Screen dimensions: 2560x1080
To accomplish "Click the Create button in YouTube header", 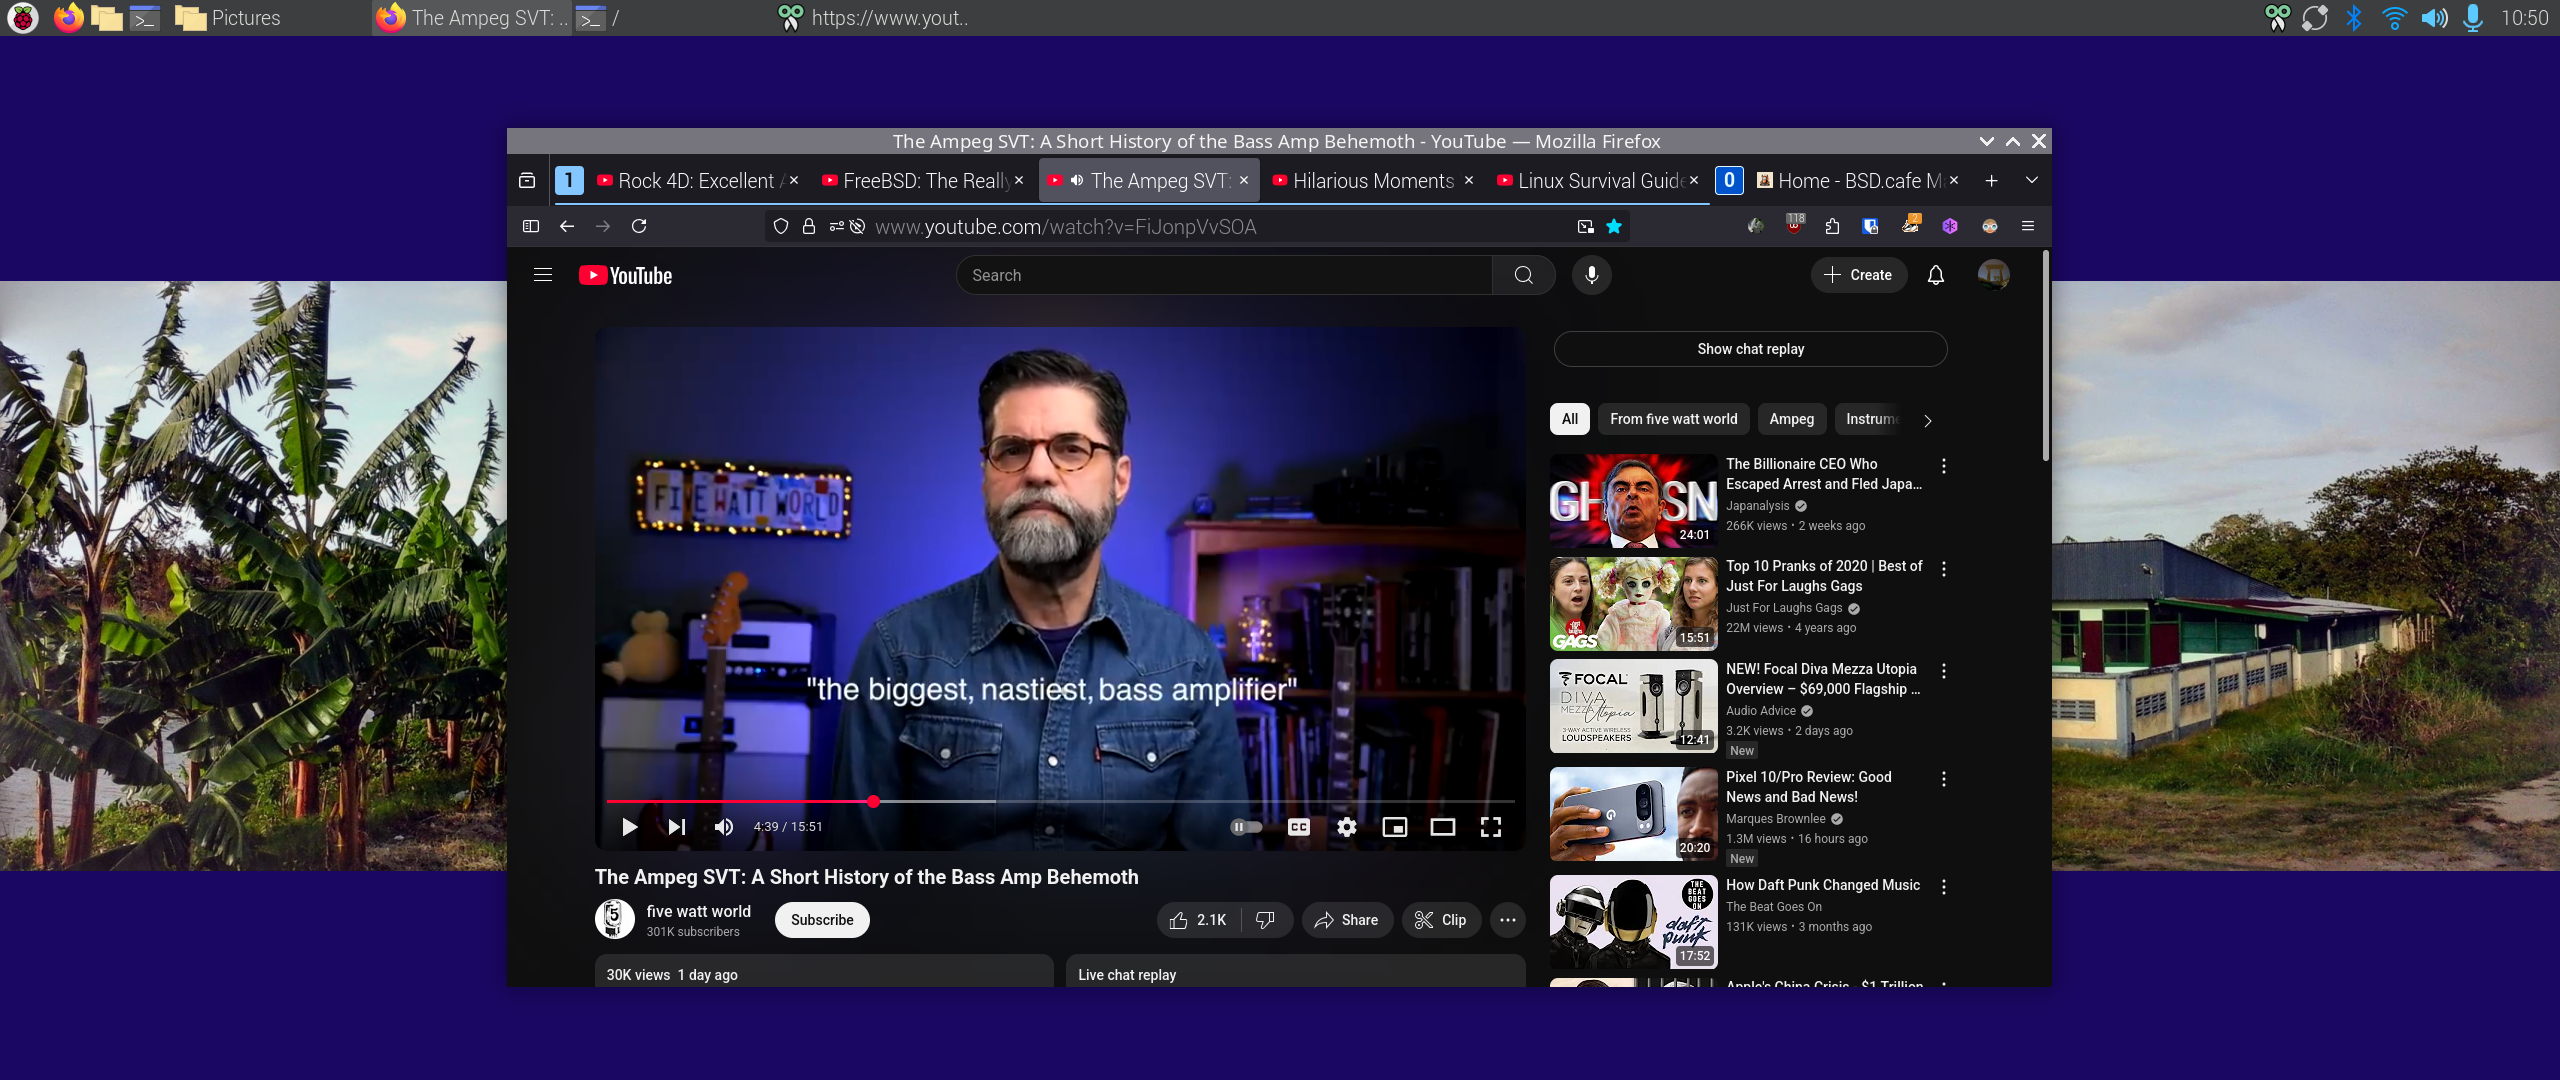I will [x=1858, y=275].
